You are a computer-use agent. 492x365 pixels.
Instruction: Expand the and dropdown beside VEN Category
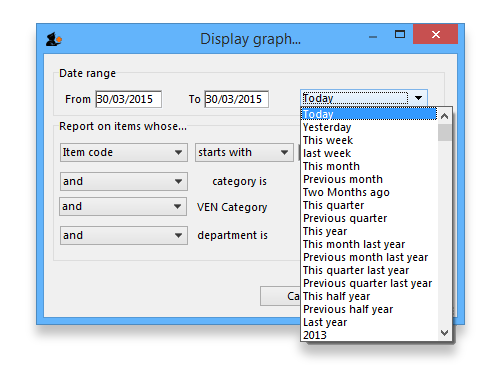coord(123,206)
